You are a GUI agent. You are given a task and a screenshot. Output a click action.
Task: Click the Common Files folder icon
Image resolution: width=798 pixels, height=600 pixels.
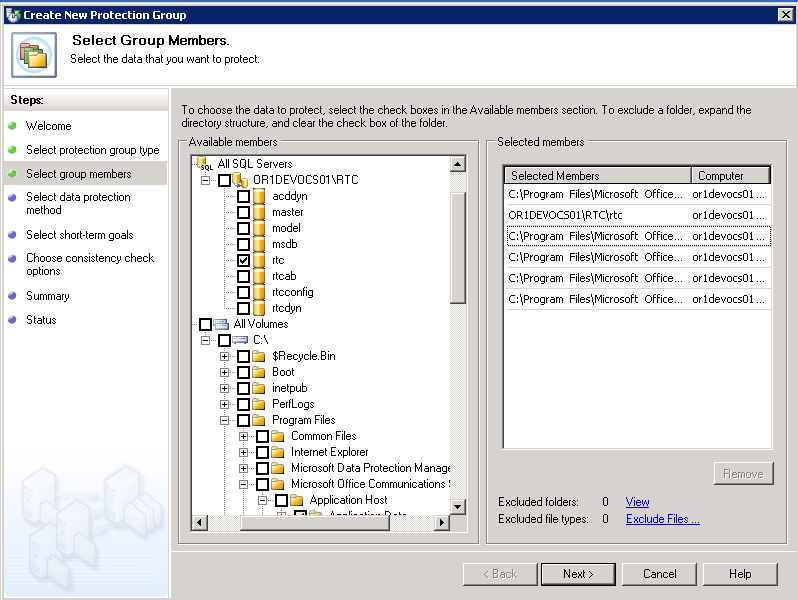[x=278, y=436]
